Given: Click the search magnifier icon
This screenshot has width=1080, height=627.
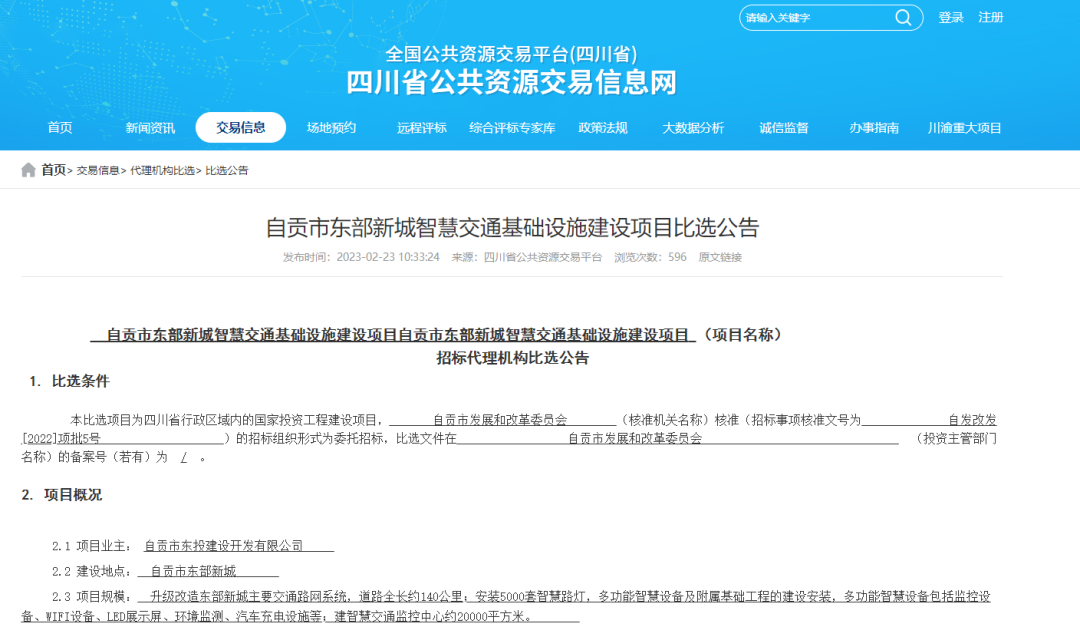Looking at the screenshot, I should [x=903, y=18].
